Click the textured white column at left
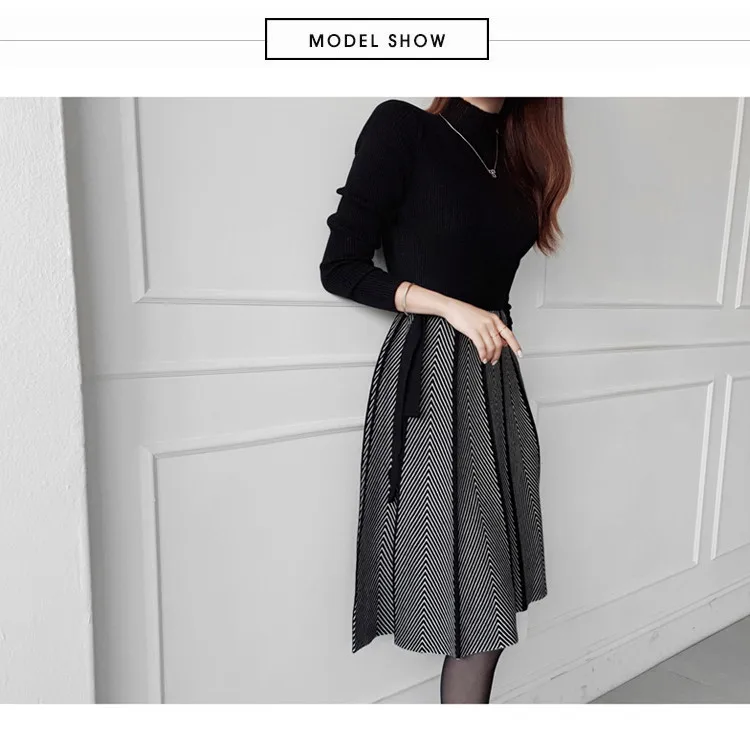750x749 pixels. (x=43, y=400)
